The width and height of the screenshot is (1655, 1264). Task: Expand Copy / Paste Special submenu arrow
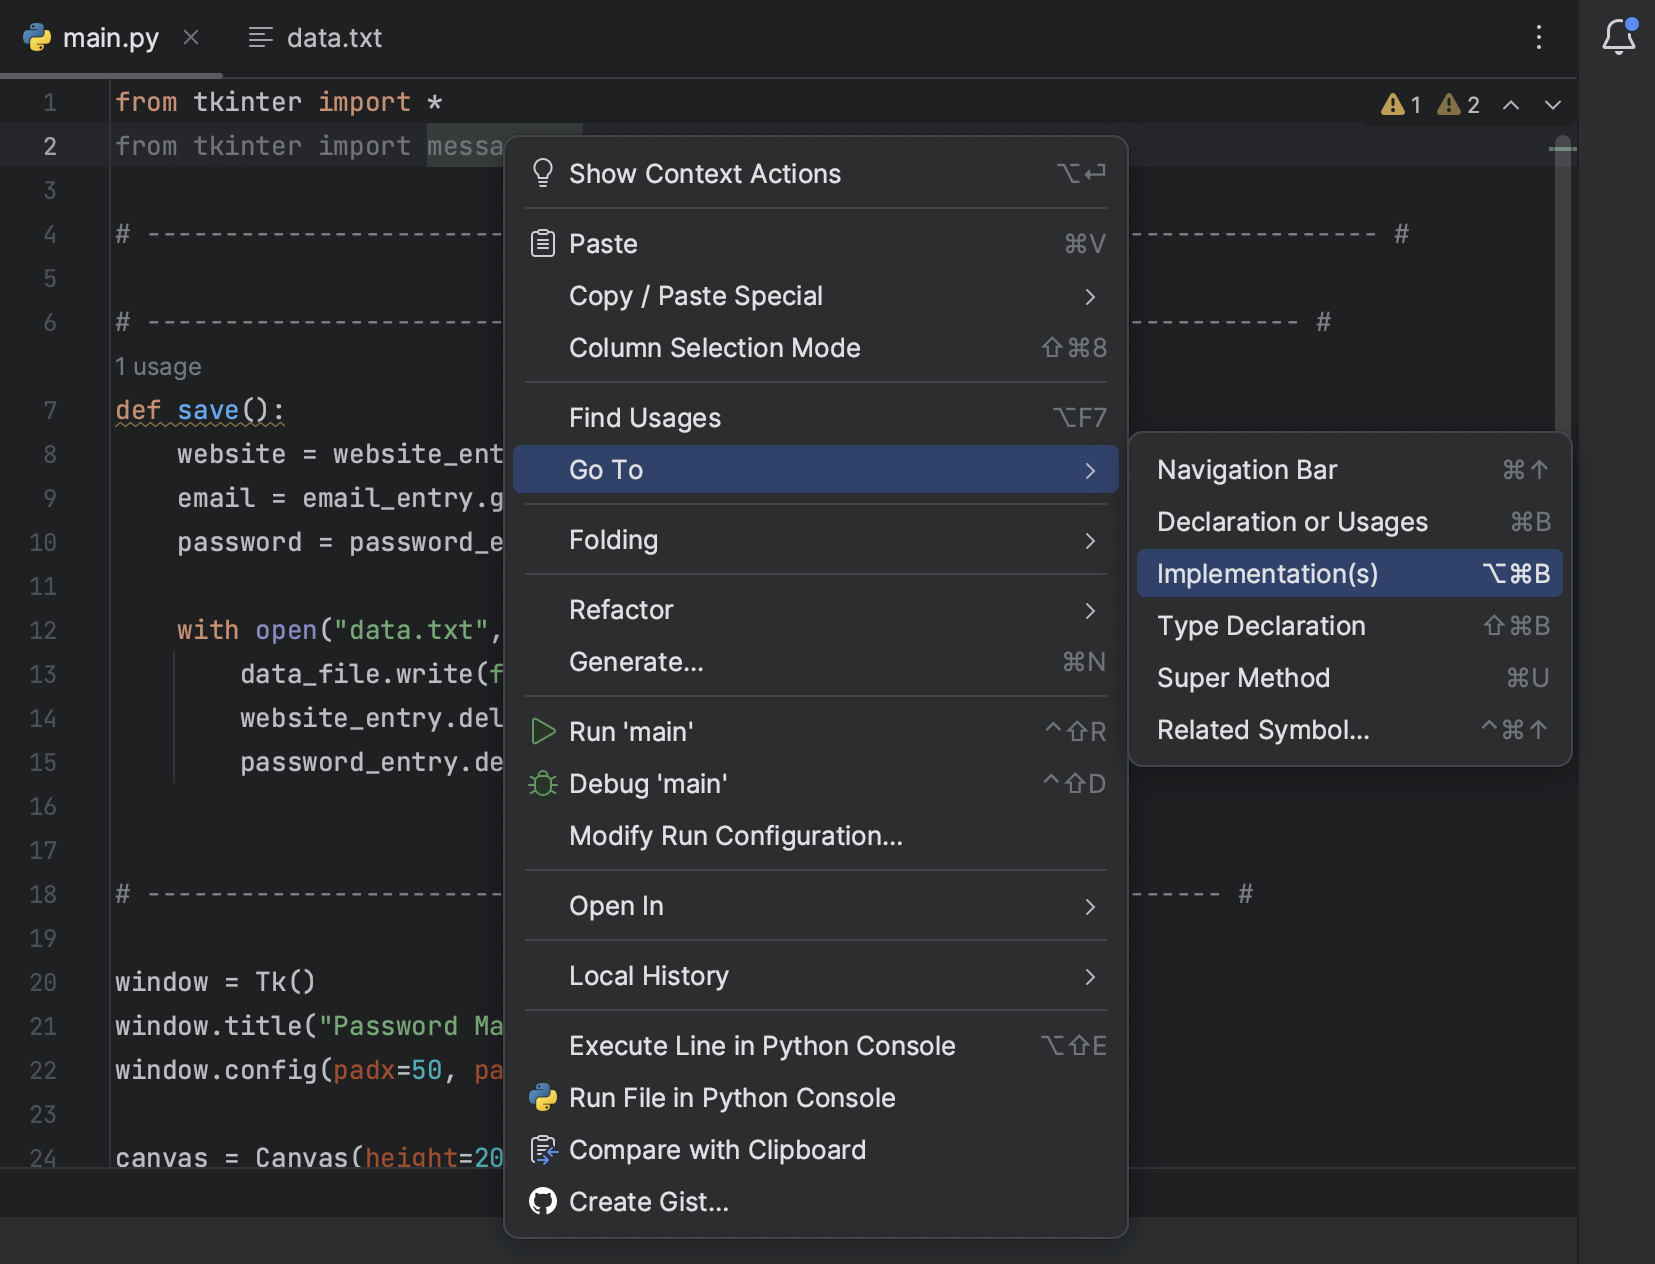point(1090,296)
